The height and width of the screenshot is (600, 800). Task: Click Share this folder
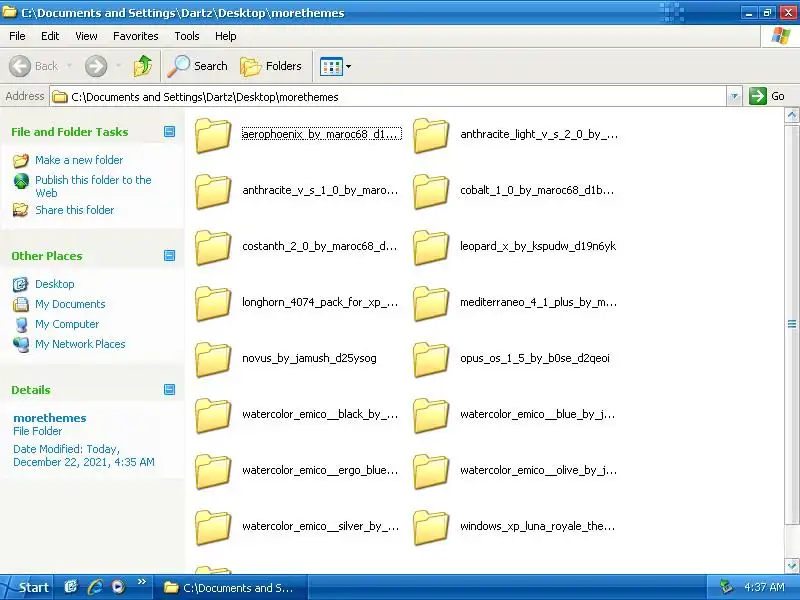click(x=74, y=210)
